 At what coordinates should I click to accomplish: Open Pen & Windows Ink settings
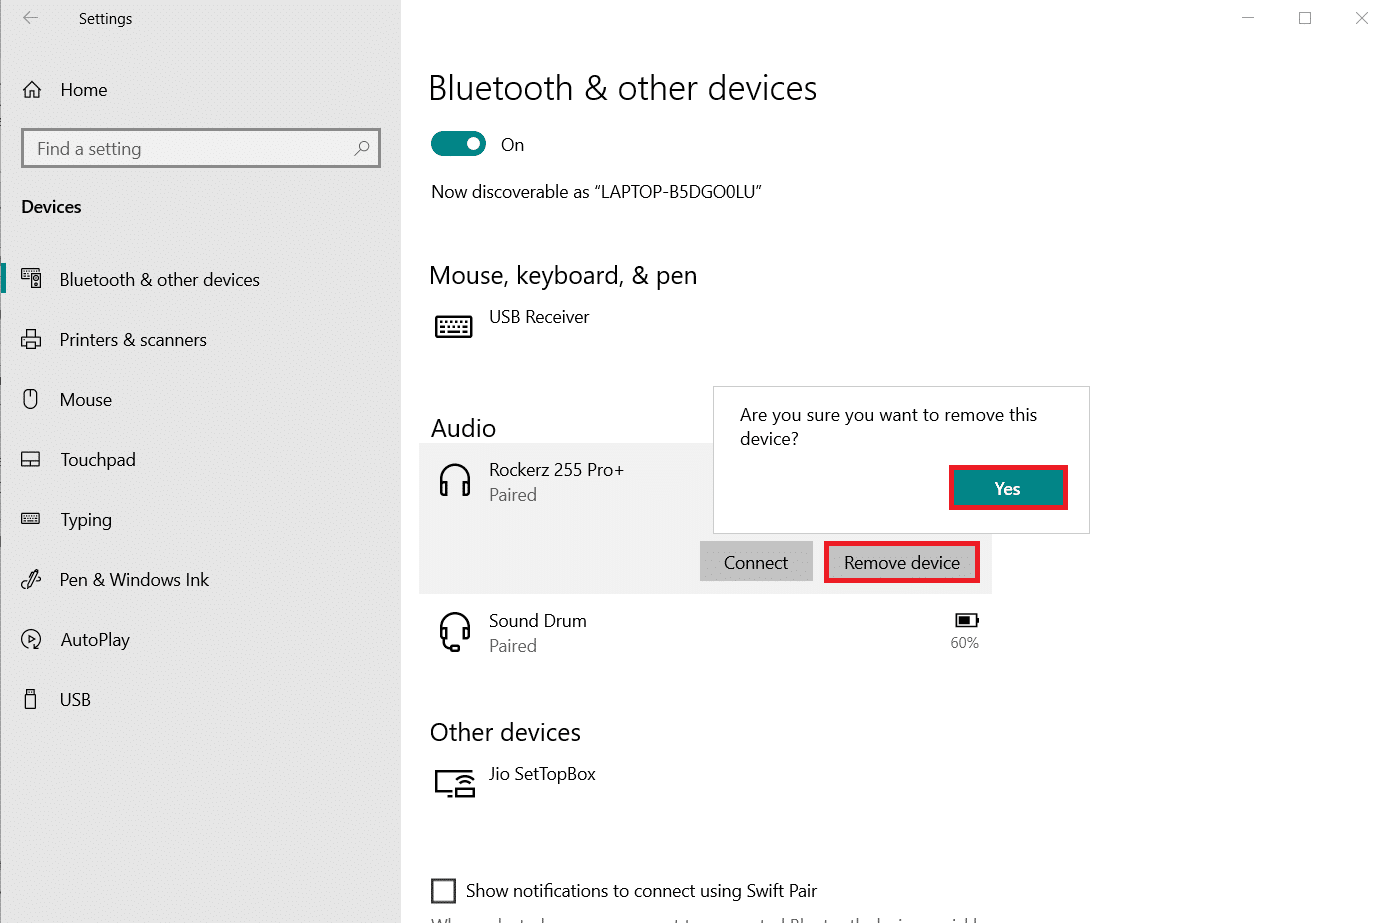coord(134,580)
